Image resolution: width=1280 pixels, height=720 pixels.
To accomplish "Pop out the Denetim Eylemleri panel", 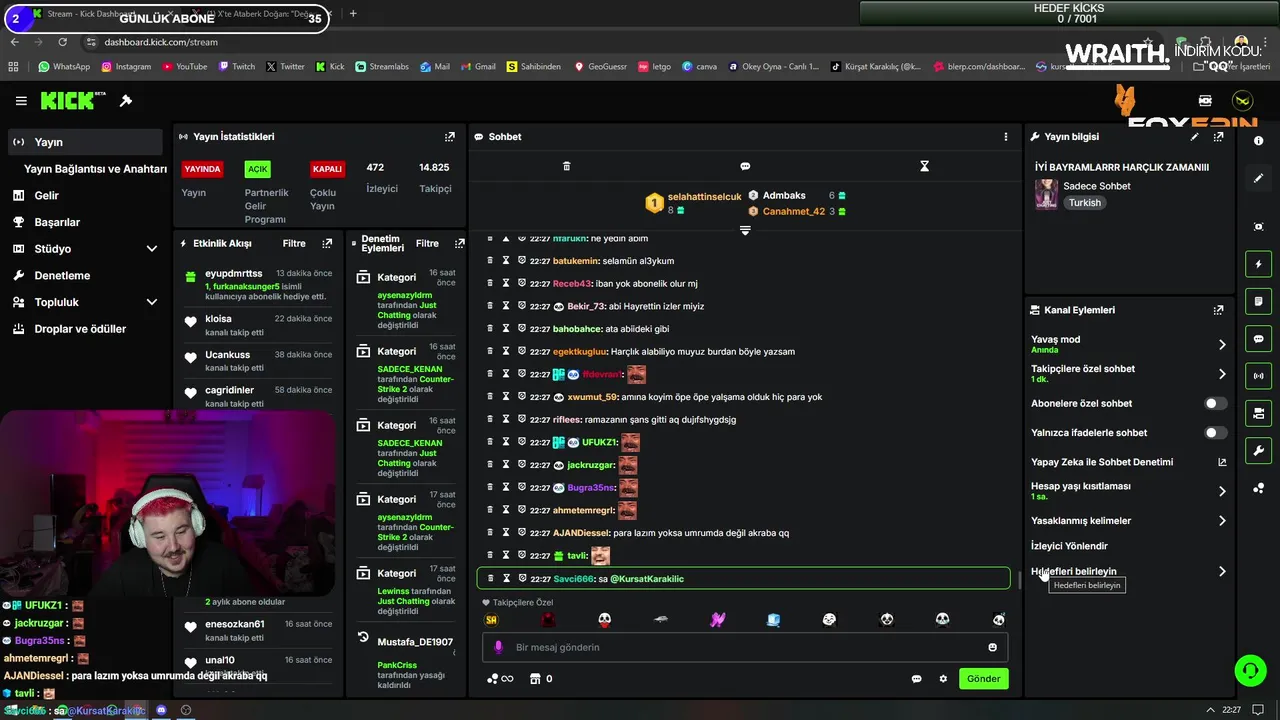I will (x=459, y=243).
